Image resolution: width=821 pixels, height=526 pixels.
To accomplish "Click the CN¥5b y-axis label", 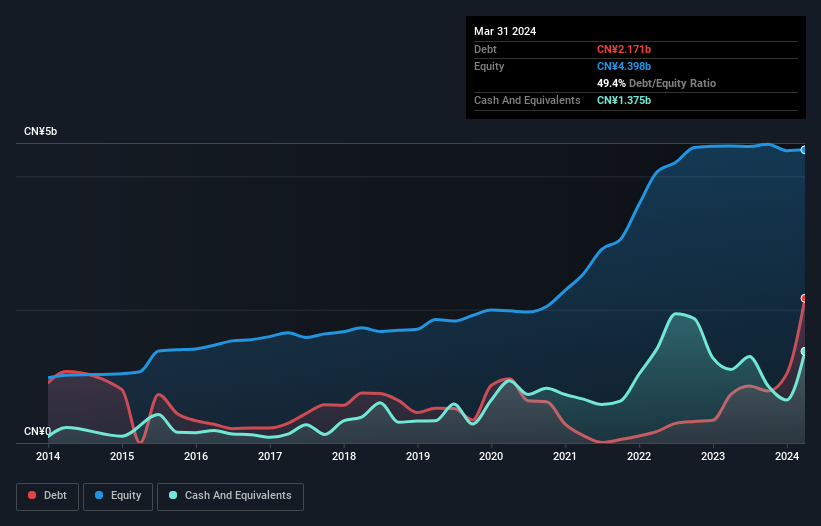I will click(x=40, y=131).
